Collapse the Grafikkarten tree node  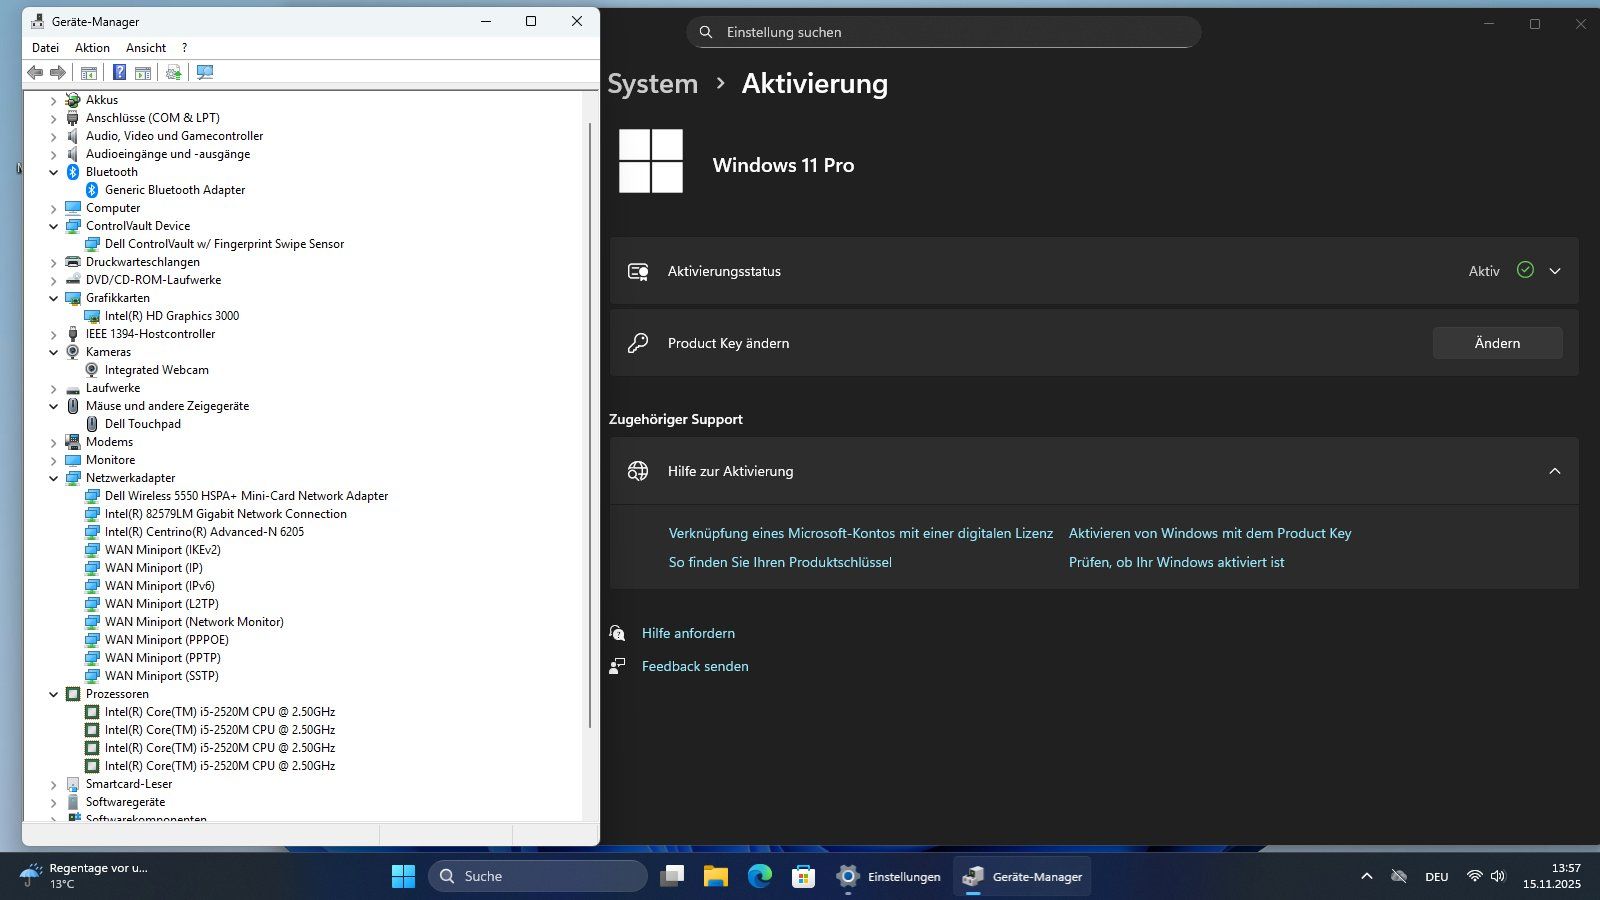54,298
